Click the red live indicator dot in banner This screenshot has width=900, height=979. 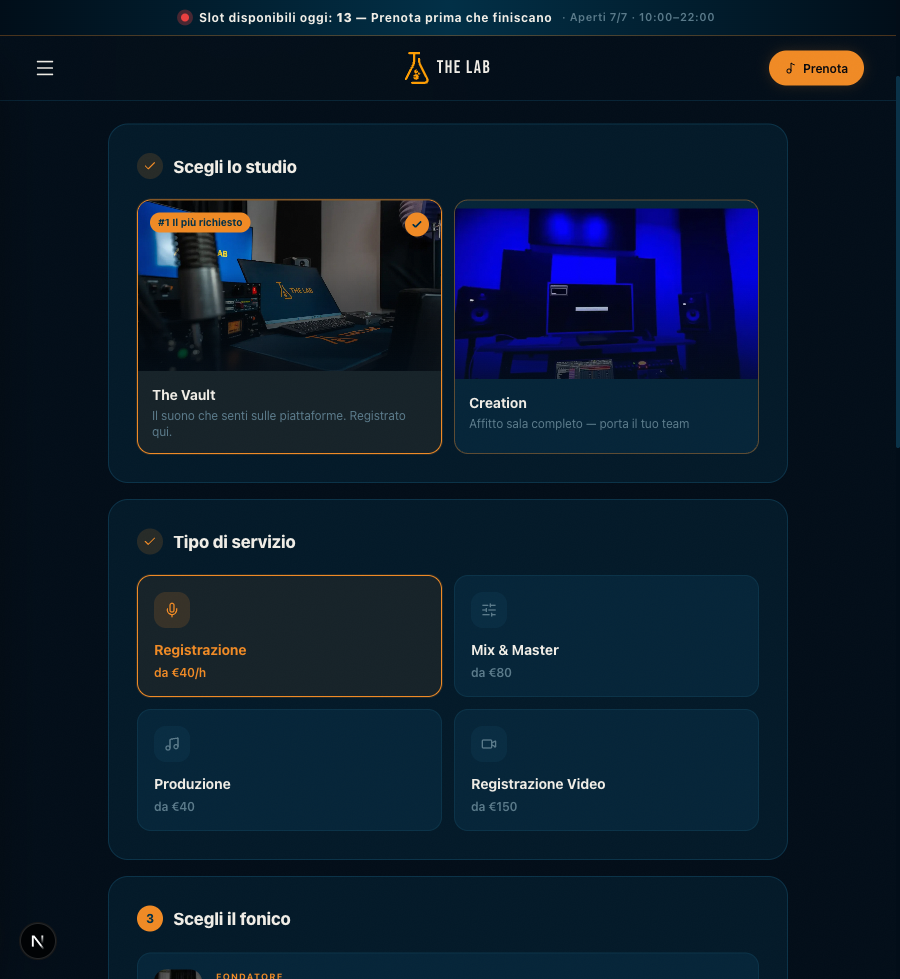pos(184,17)
